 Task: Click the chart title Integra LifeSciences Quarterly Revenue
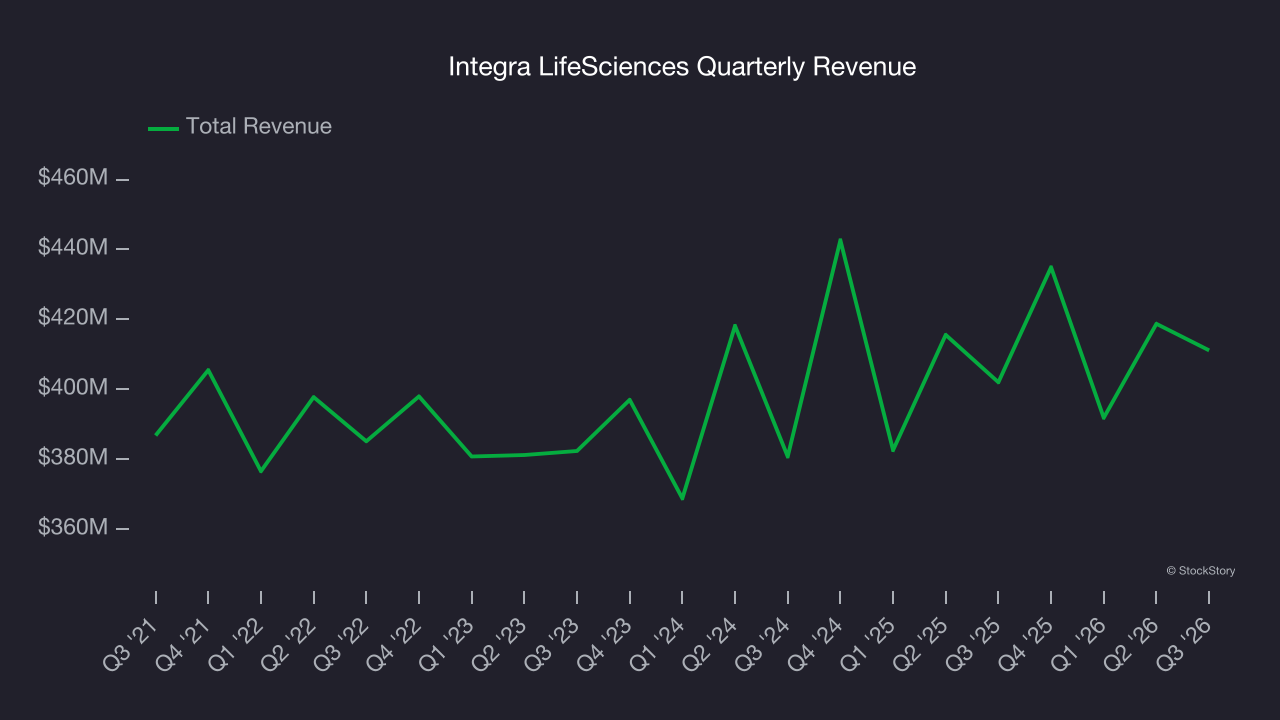682,67
